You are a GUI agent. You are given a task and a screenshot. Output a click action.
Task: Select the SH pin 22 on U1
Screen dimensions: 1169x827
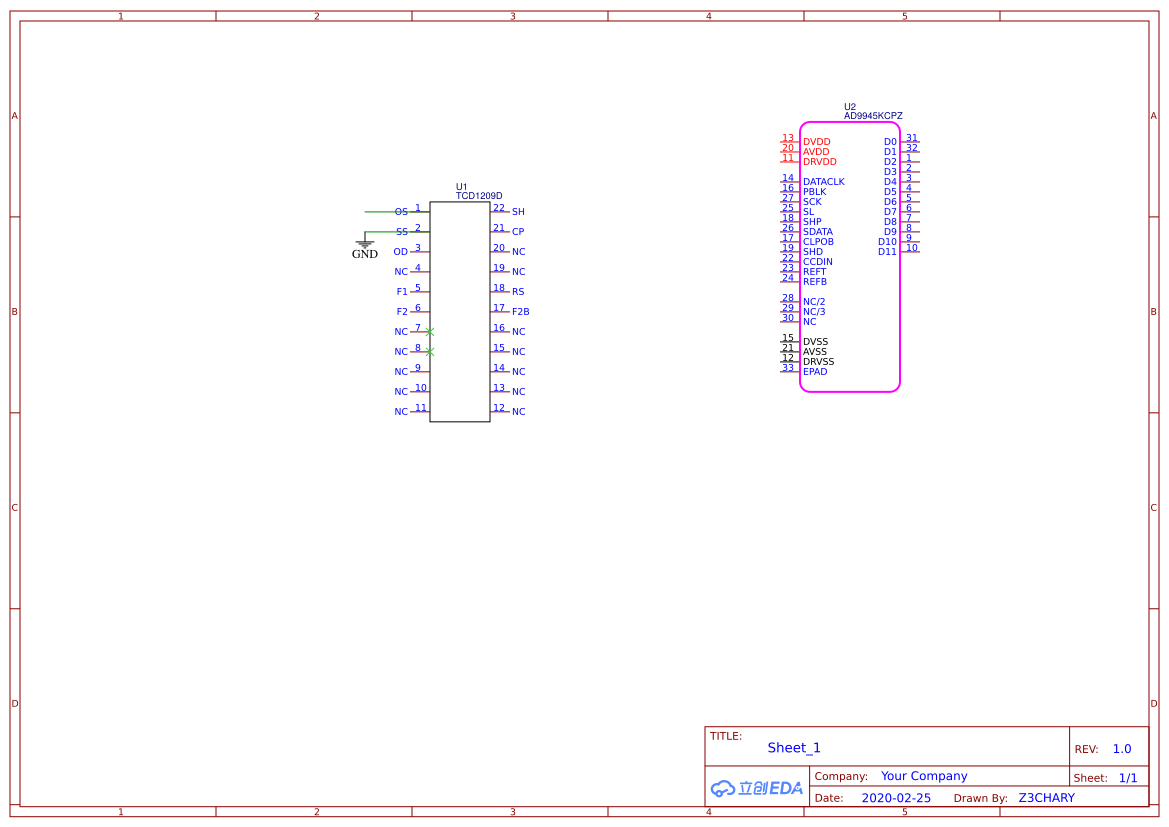(500, 211)
